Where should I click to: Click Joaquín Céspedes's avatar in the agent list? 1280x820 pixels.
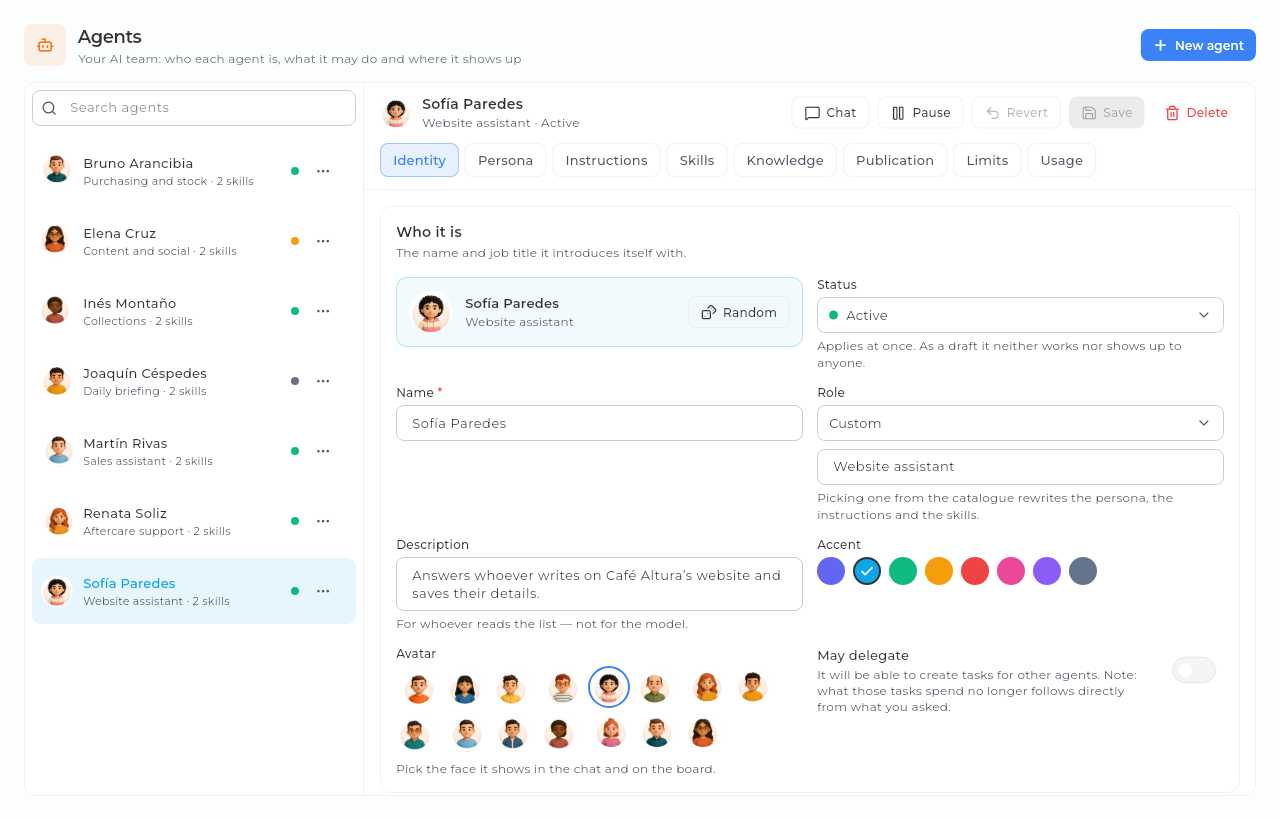57,379
